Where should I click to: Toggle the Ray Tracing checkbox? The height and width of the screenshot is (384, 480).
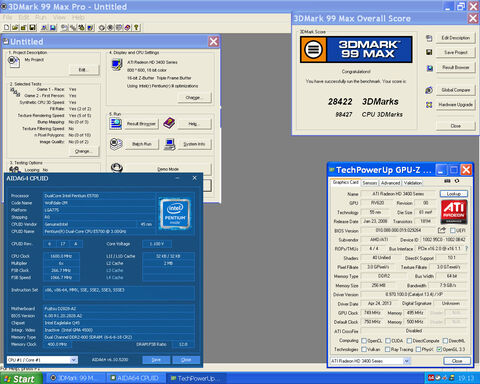[x=387, y=349]
